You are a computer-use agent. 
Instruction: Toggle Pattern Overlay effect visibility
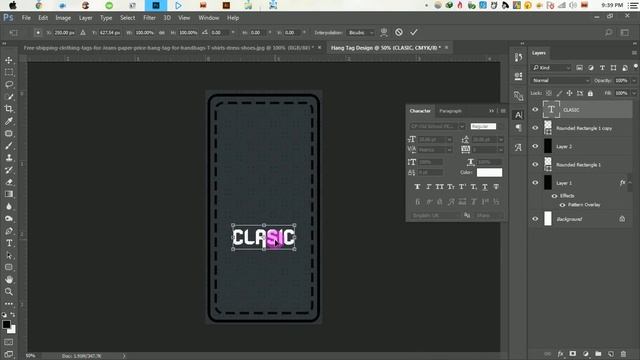click(x=562, y=205)
